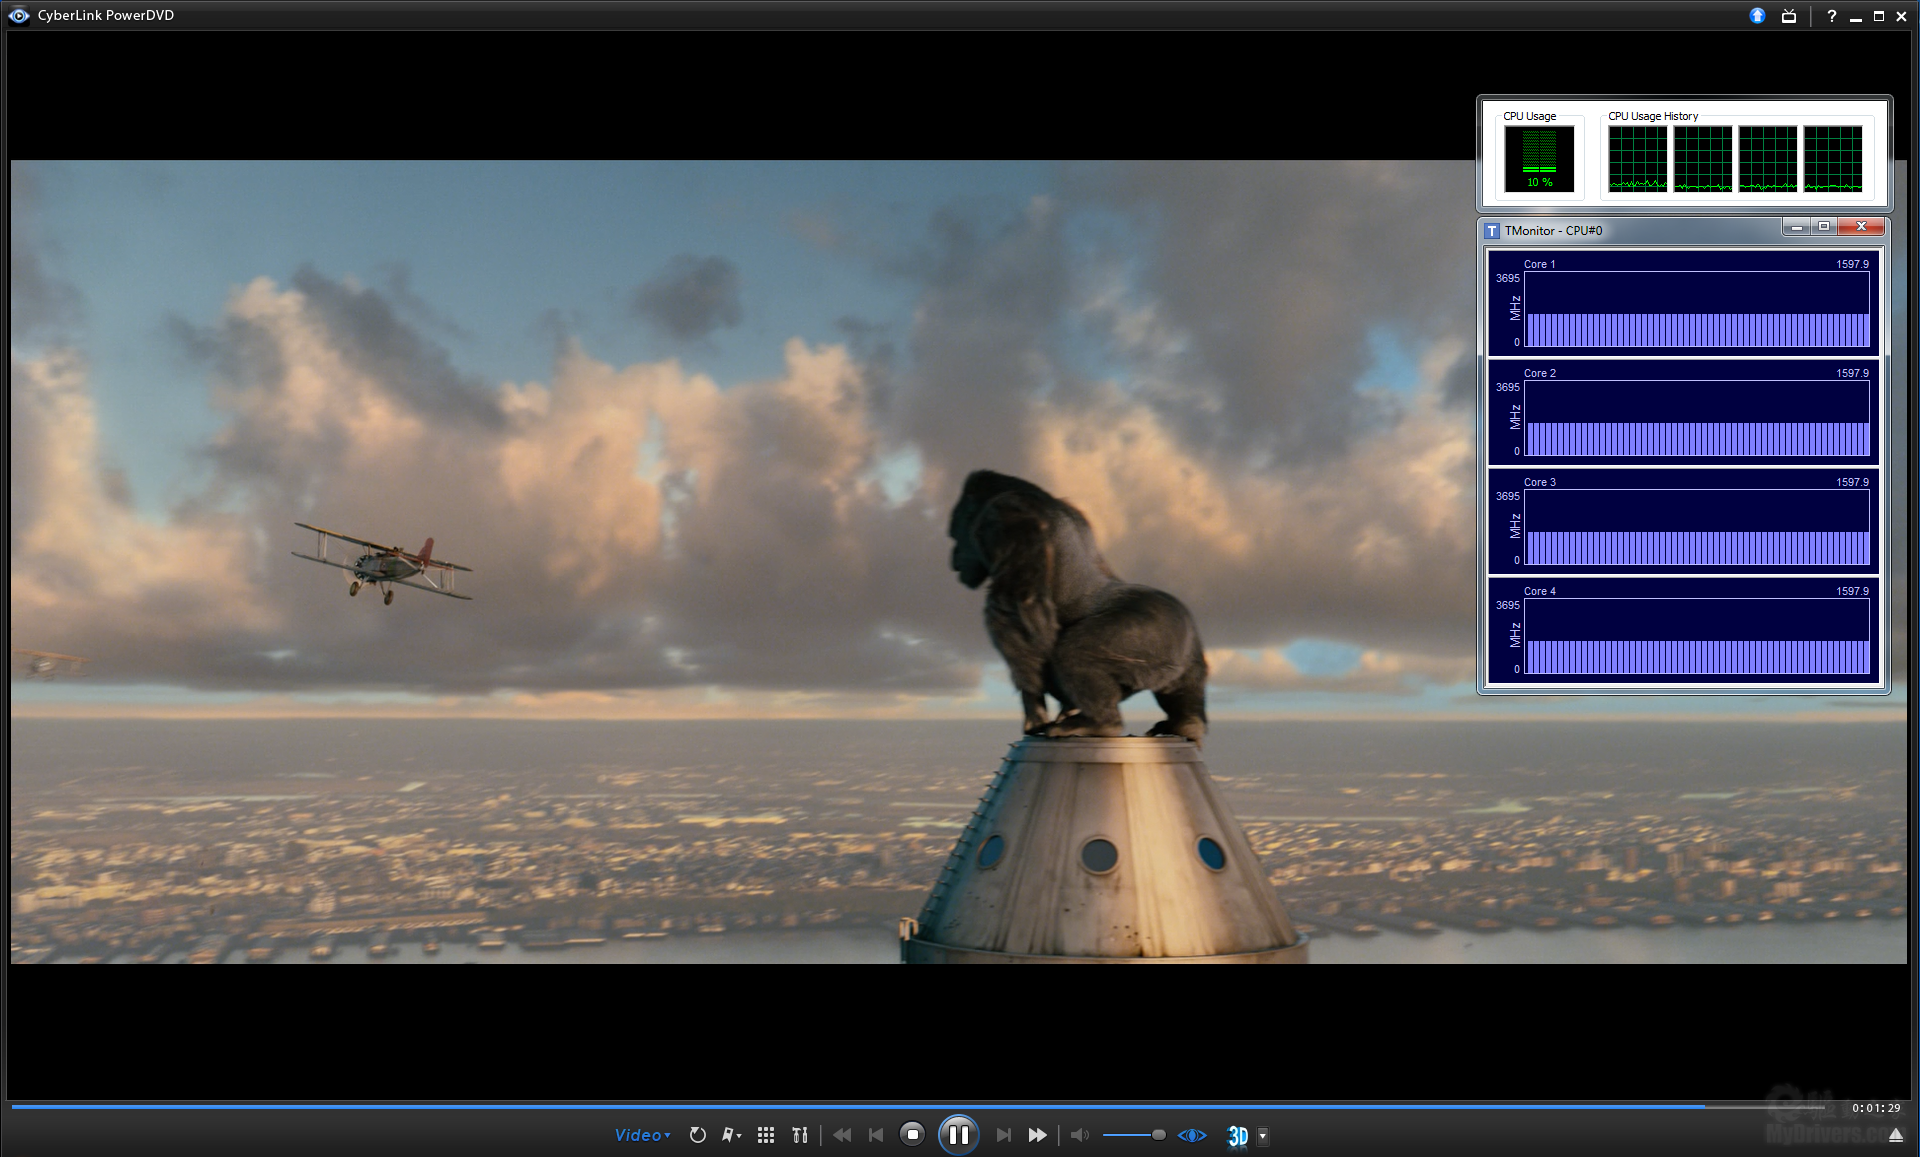Open the menu grid icon
Image resolution: width=1920 pixels, height=1157 pixels.
[x=766, y=1135]
